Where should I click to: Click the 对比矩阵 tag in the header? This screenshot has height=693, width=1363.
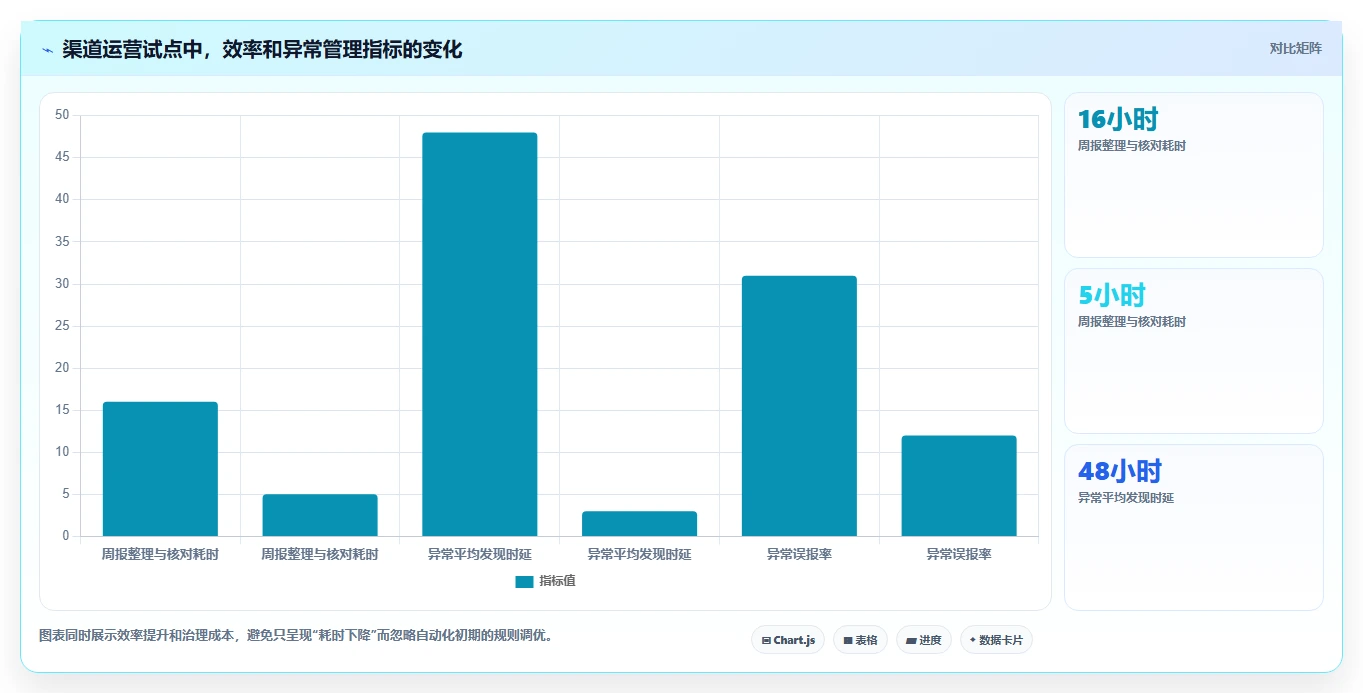[1296, 49]
